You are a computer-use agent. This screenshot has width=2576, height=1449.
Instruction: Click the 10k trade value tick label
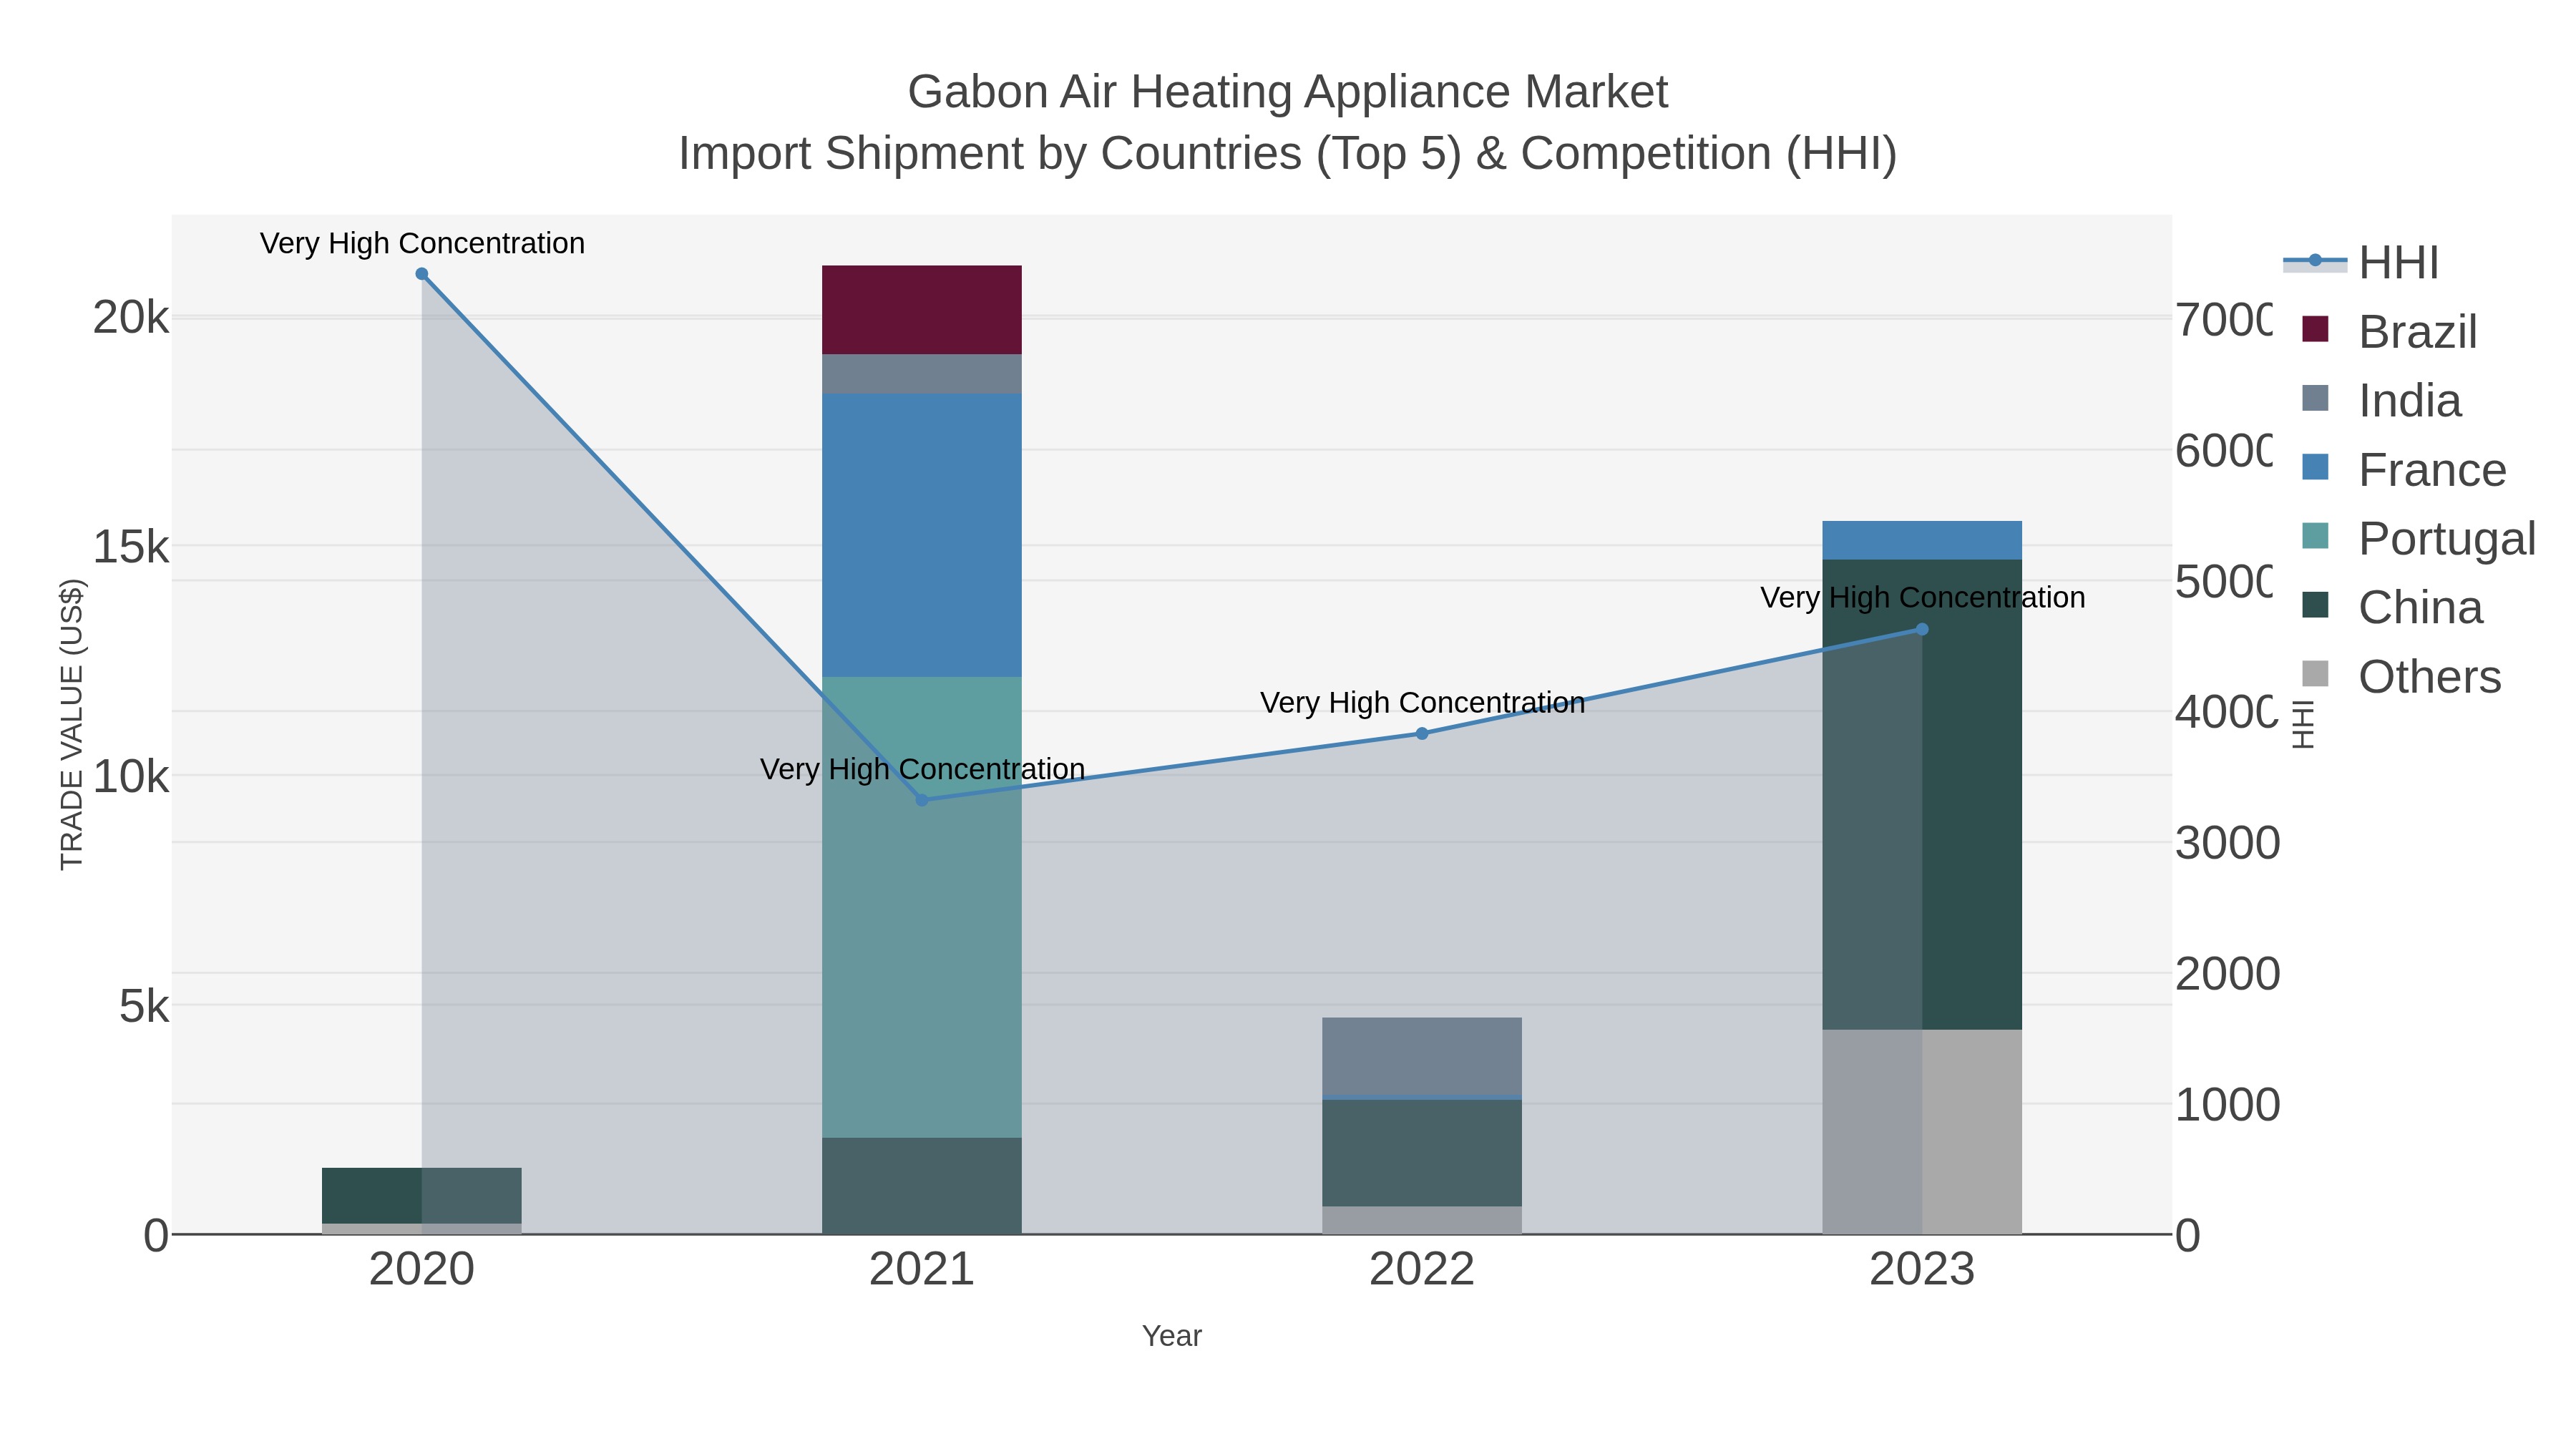[131, 777]
